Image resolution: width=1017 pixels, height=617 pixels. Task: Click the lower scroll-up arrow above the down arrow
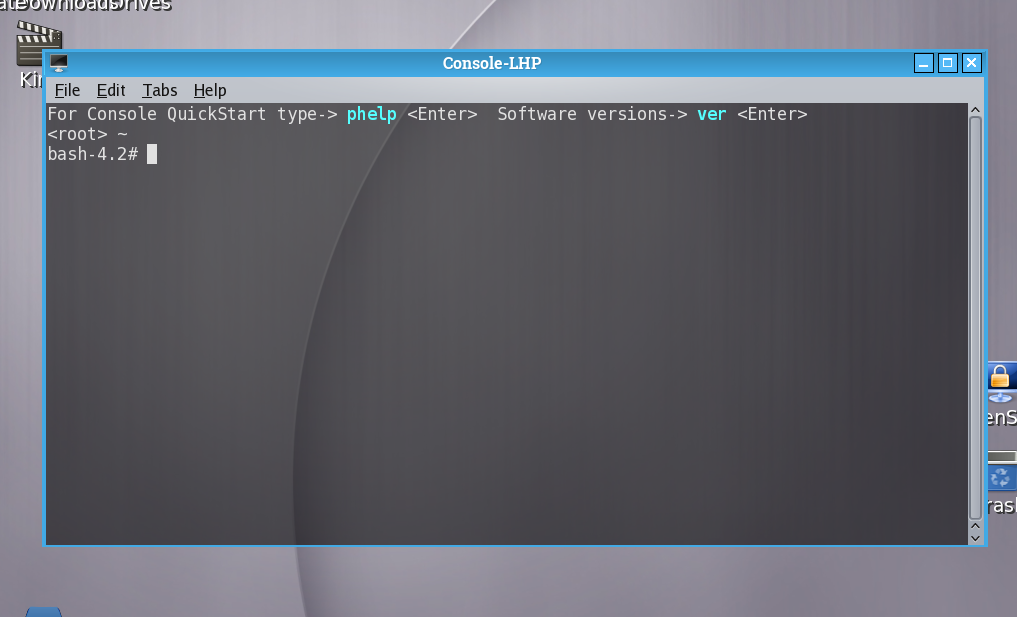click(x=975, y=526)
